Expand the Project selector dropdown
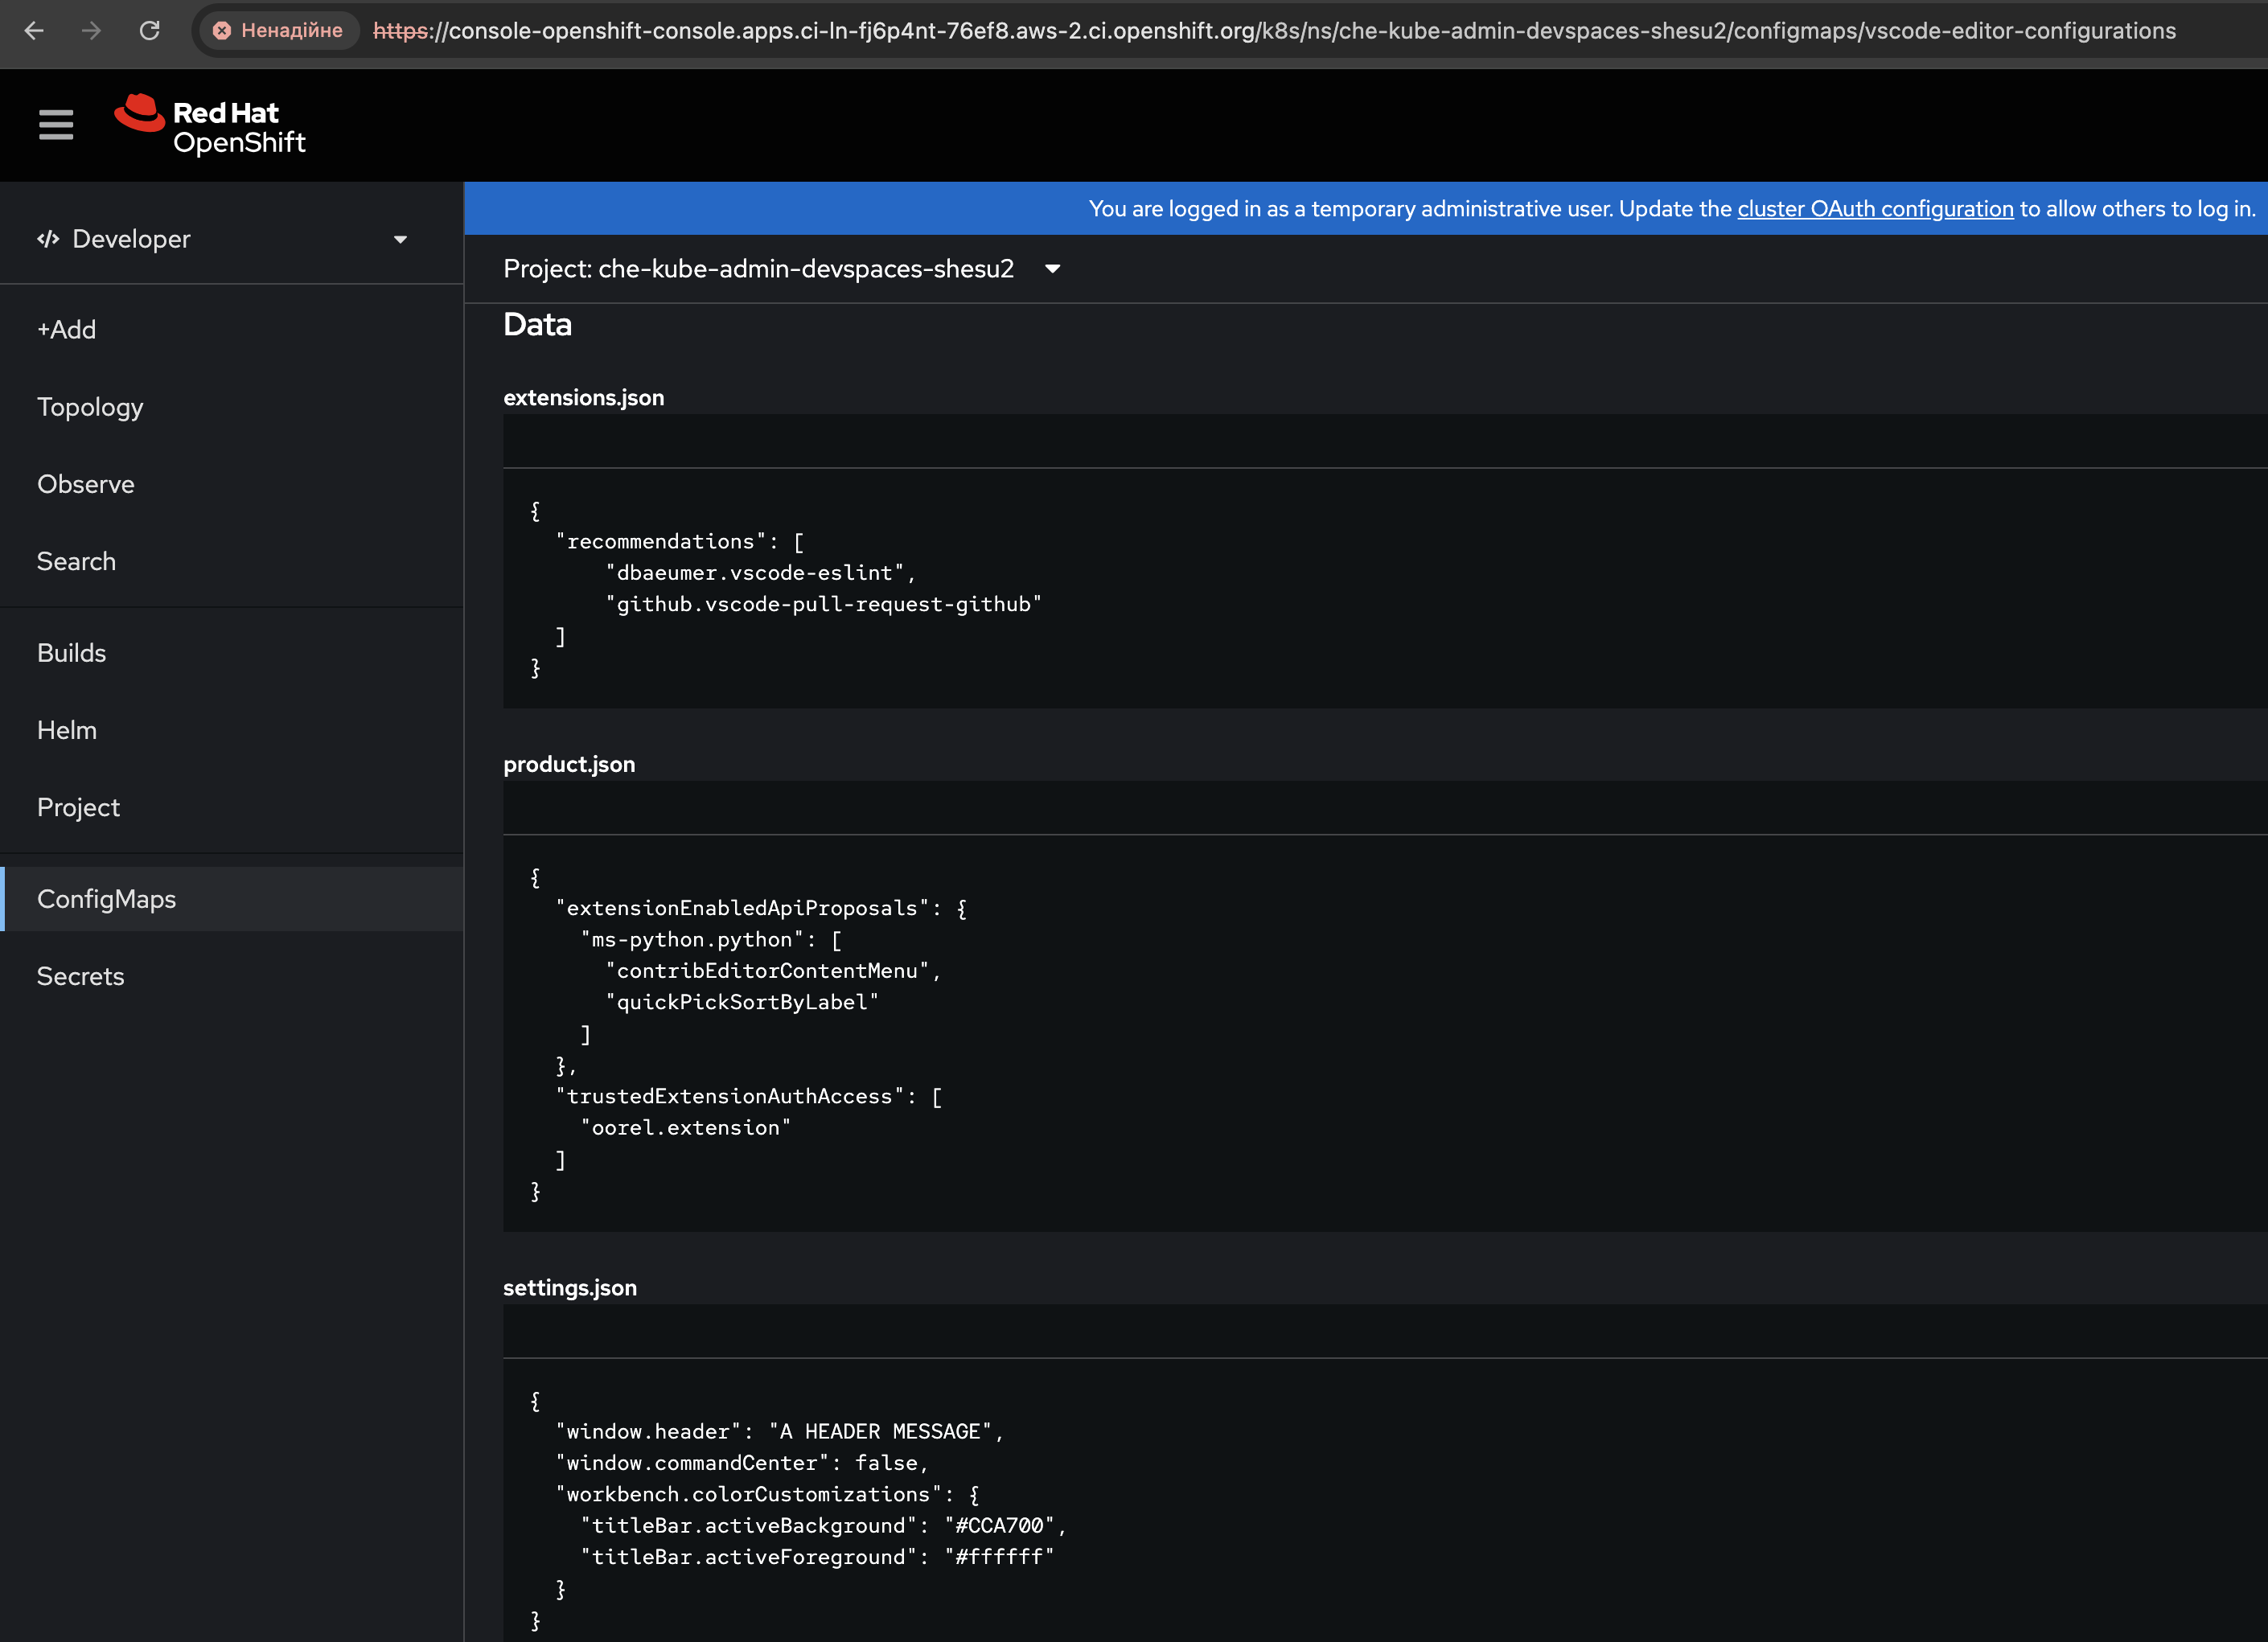The image size is (2268, 1642). point(1052,269)
